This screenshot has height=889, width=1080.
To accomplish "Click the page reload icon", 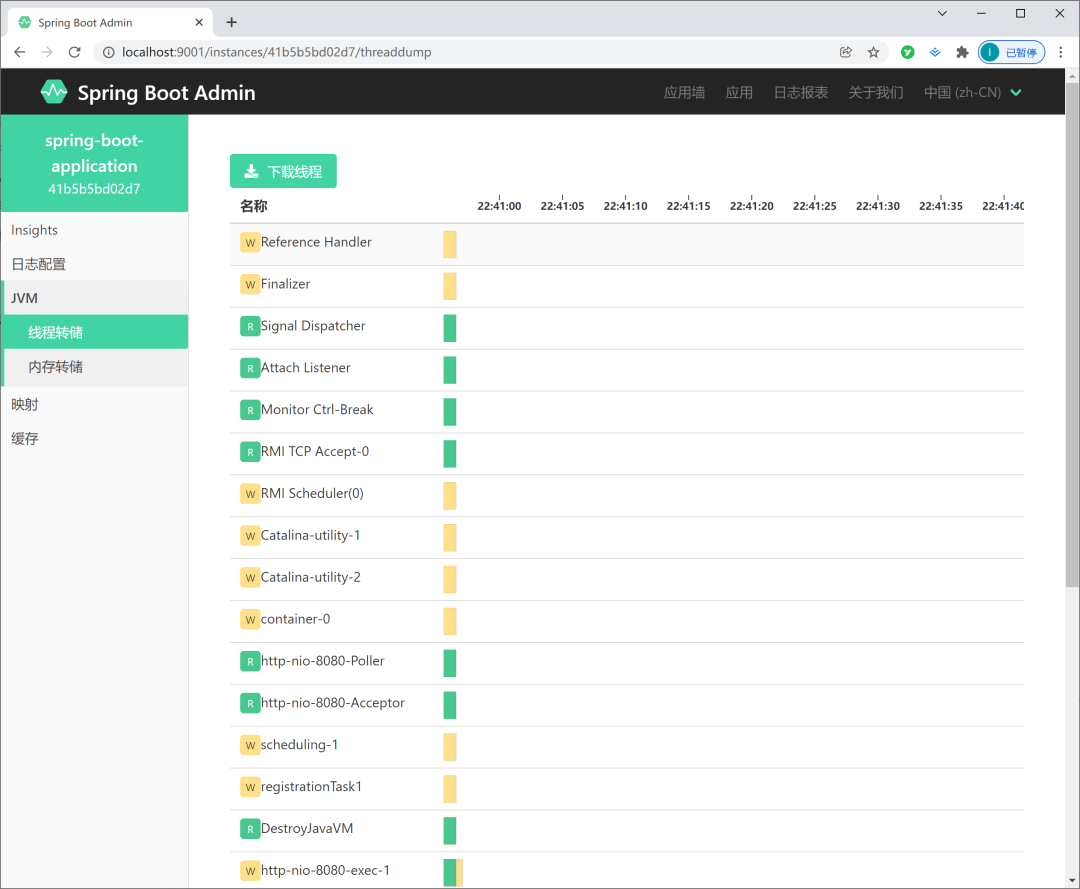I will point(74,52).
